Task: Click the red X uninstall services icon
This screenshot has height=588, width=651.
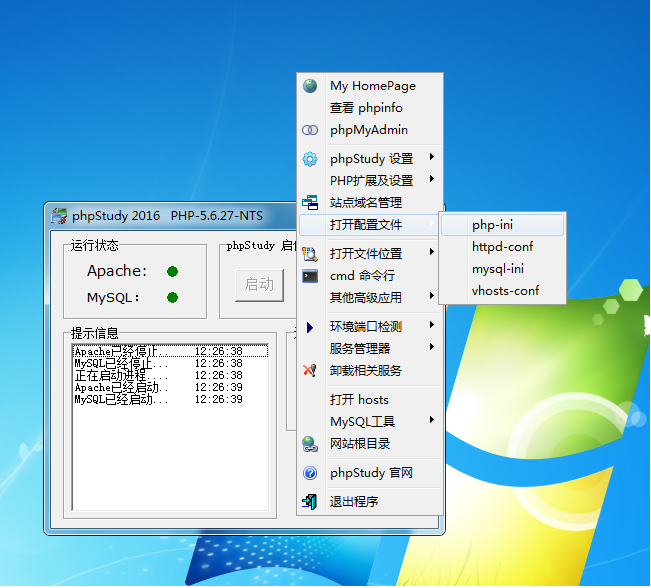Action: (x=310, y=370)
